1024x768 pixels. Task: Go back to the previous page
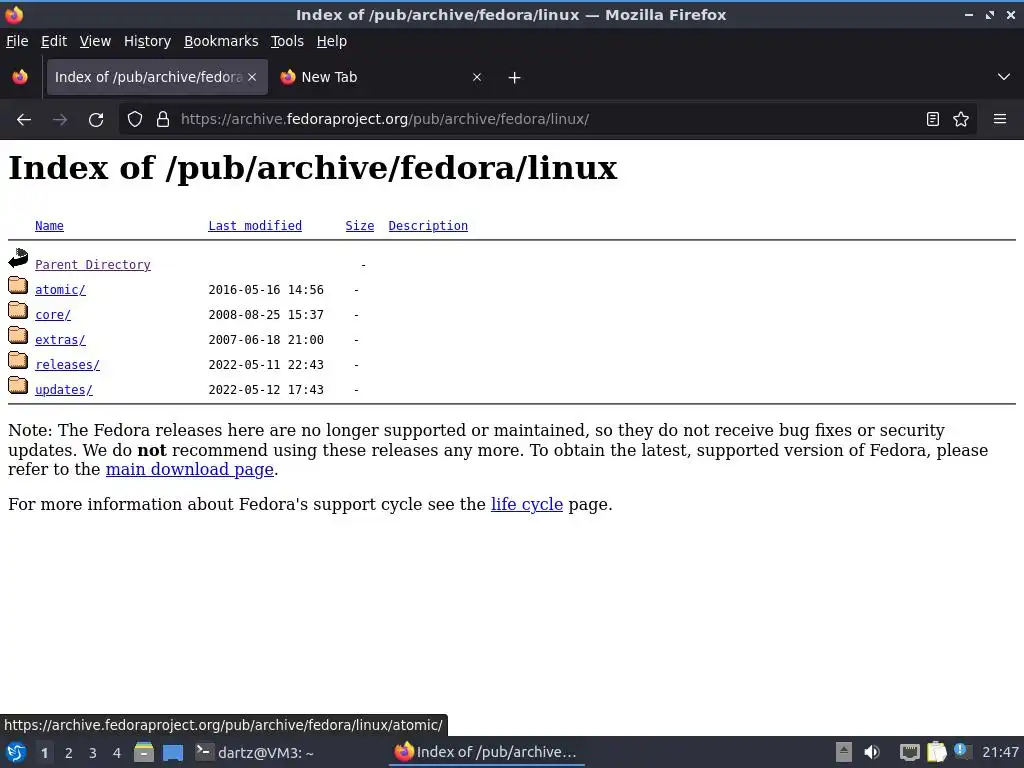click(x=24, y=120)
